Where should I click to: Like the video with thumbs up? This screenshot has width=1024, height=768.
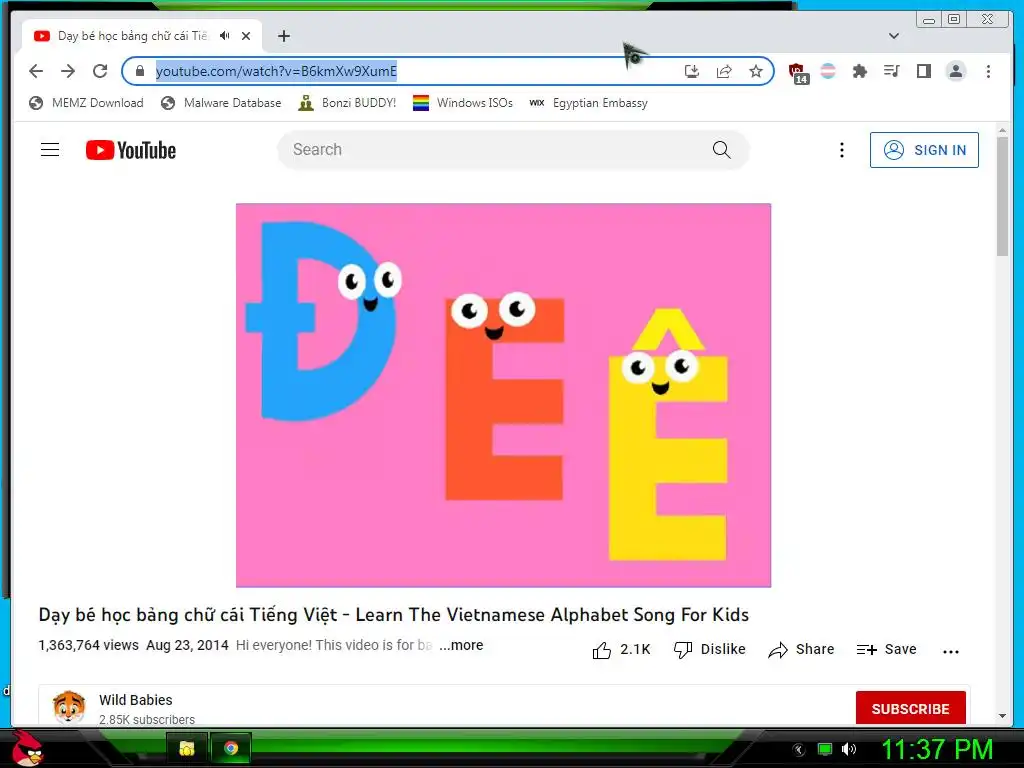coord(621,650)
